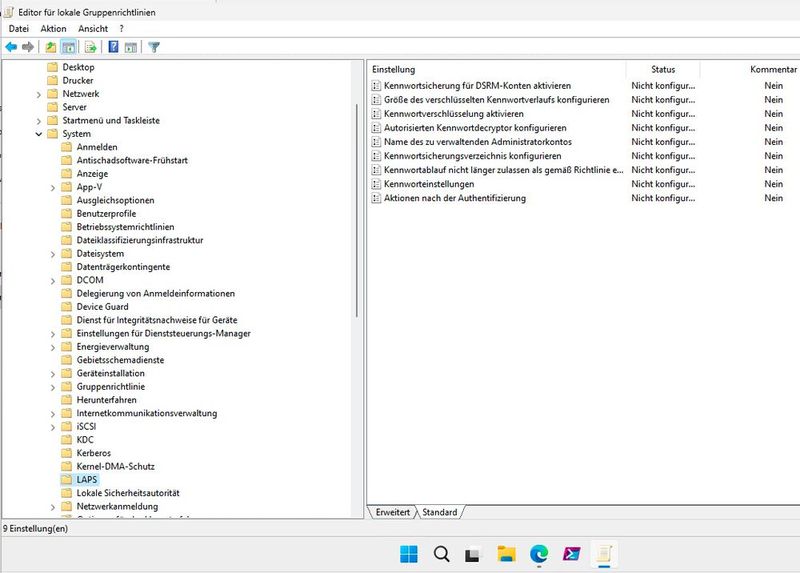Click the policy icon beside Kennworteinstellungen

(x=377, y=184)
